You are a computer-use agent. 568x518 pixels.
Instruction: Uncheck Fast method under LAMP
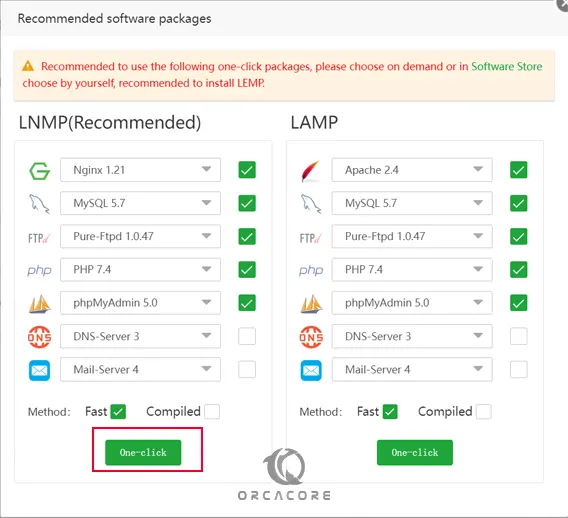click(x=390, y=412)
